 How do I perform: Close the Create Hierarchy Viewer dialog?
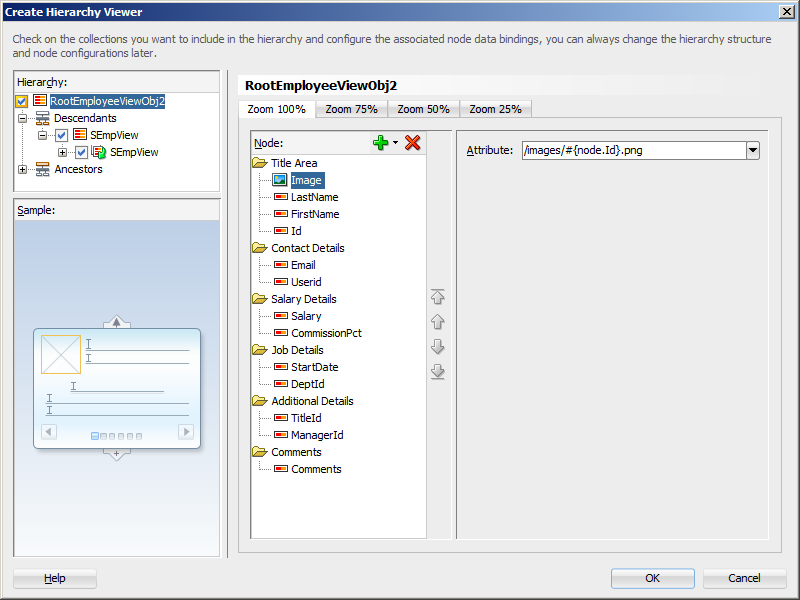[x=787, y=12]
